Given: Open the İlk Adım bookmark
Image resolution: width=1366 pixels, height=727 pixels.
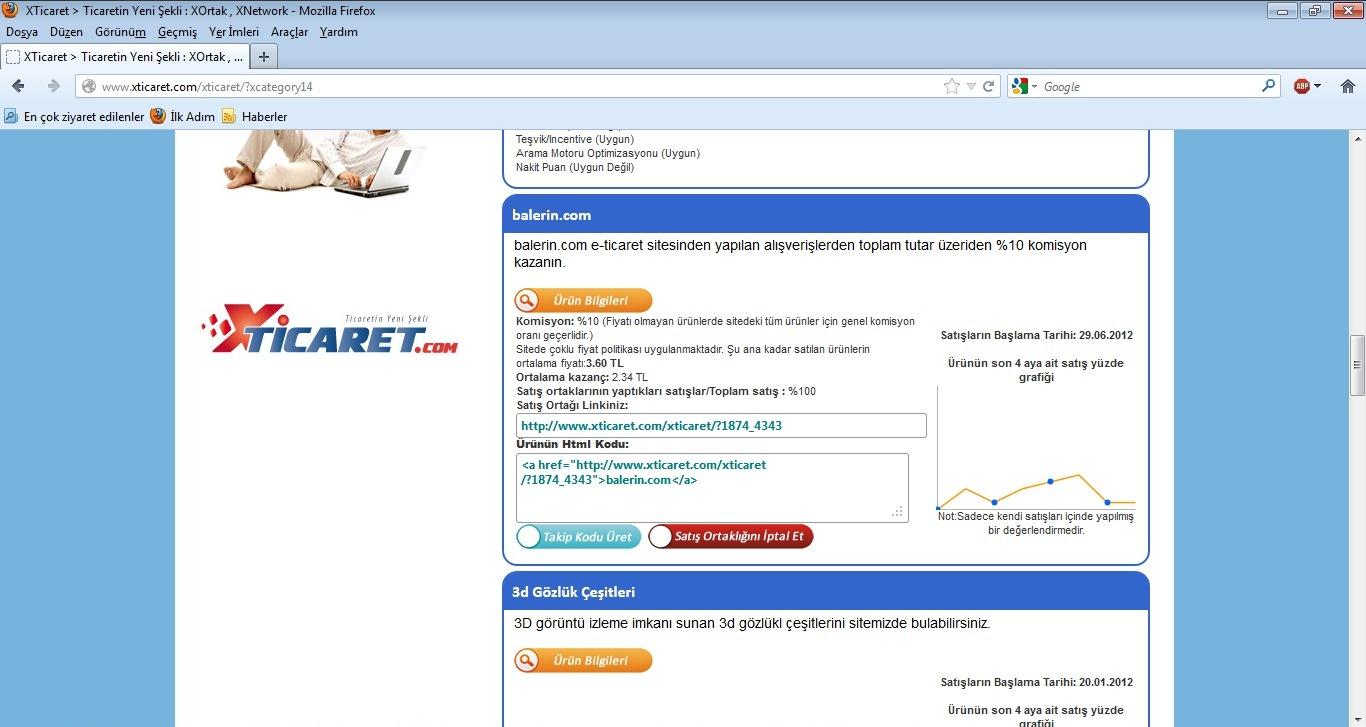Looking at the screenshot, I should point(183,116).
